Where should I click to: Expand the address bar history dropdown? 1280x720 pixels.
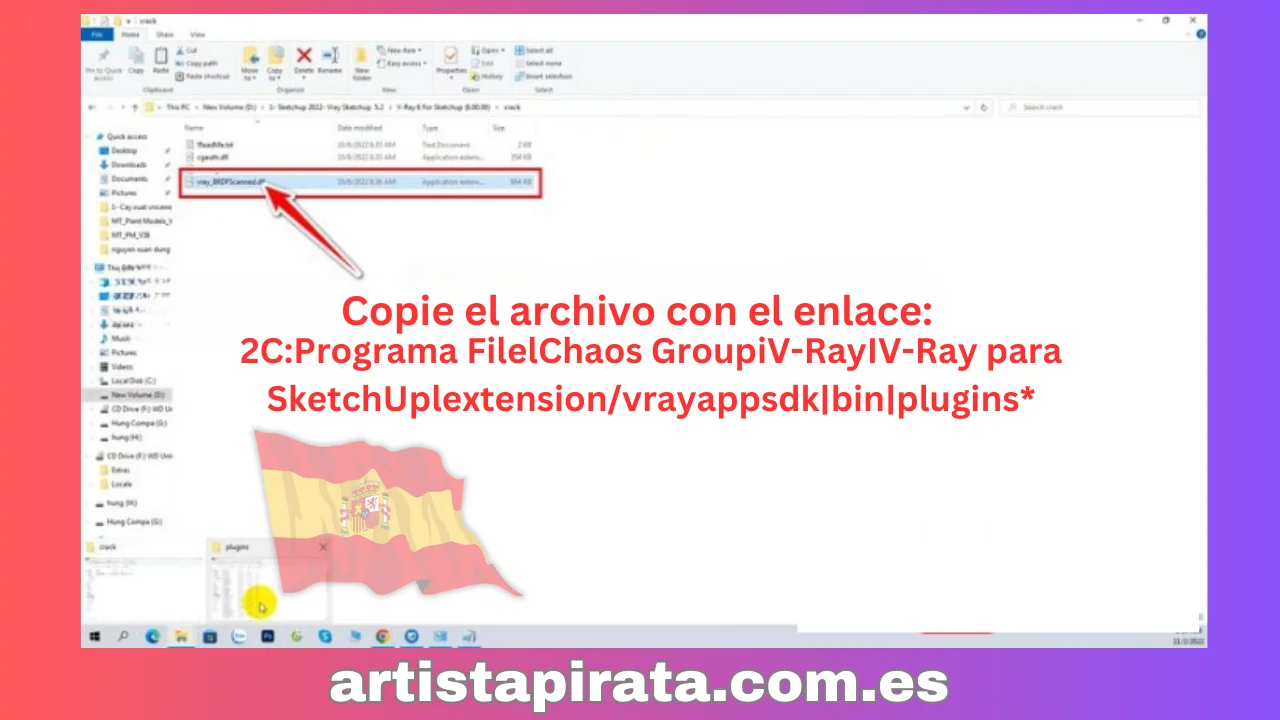(x=966, y=107)
